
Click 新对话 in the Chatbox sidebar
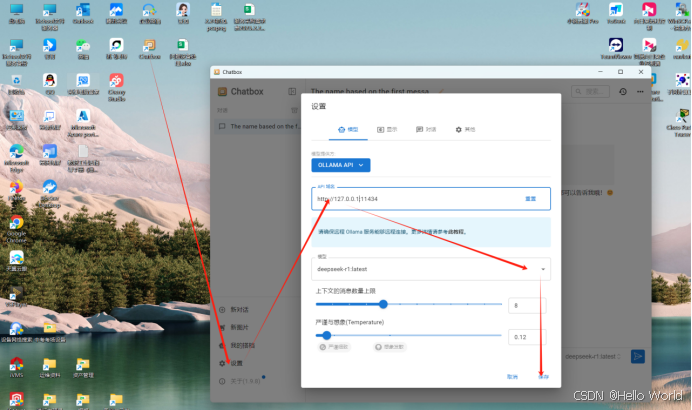point(234,310)
